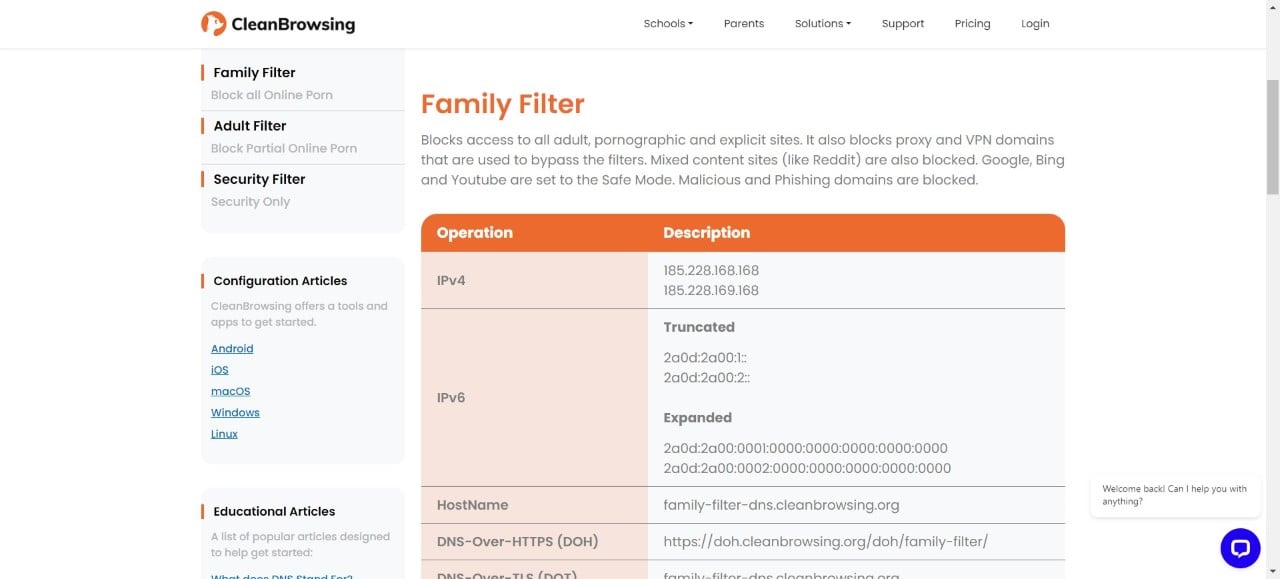Open the Android configuration article
1280x579 pixels.
(232, 349)
